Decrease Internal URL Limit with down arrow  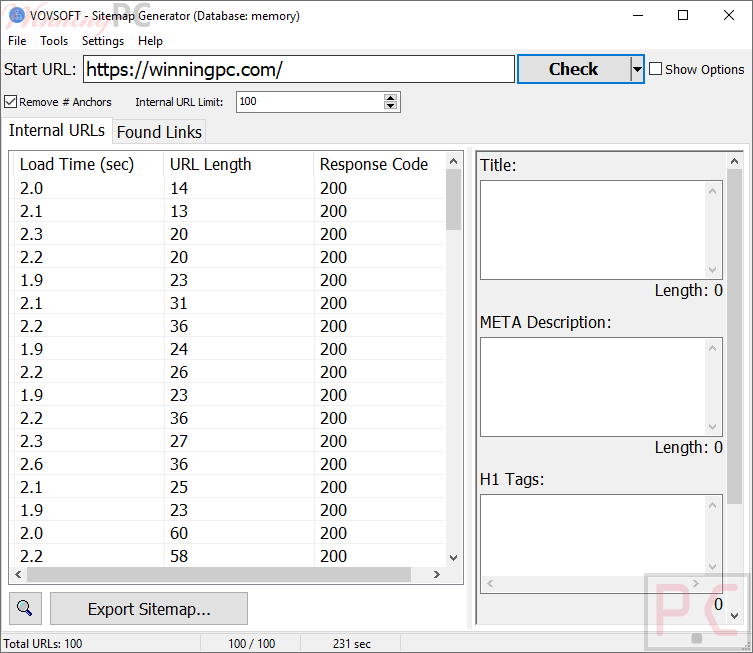(391, 106)
